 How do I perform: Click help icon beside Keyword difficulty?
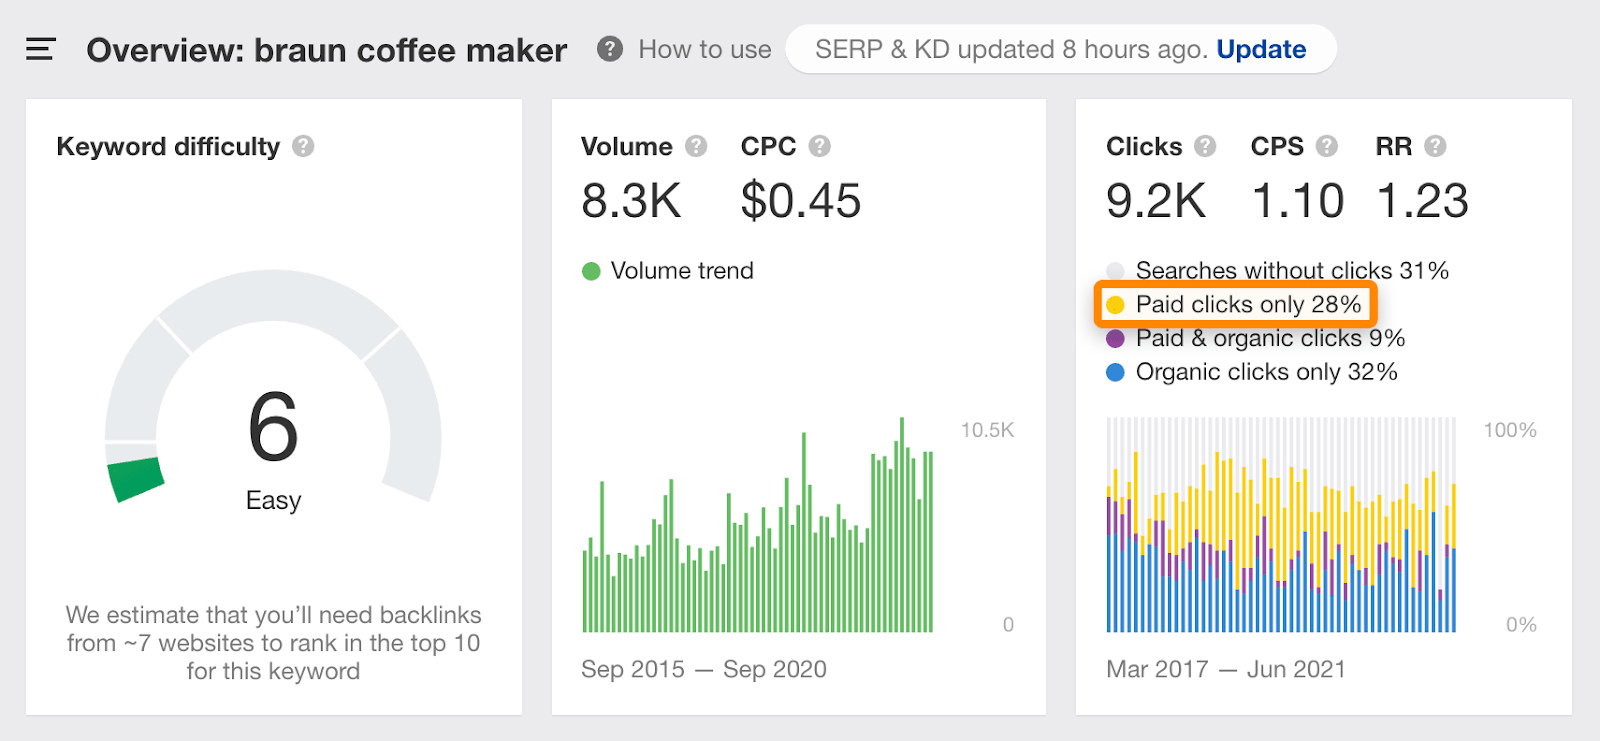[303, 147]
